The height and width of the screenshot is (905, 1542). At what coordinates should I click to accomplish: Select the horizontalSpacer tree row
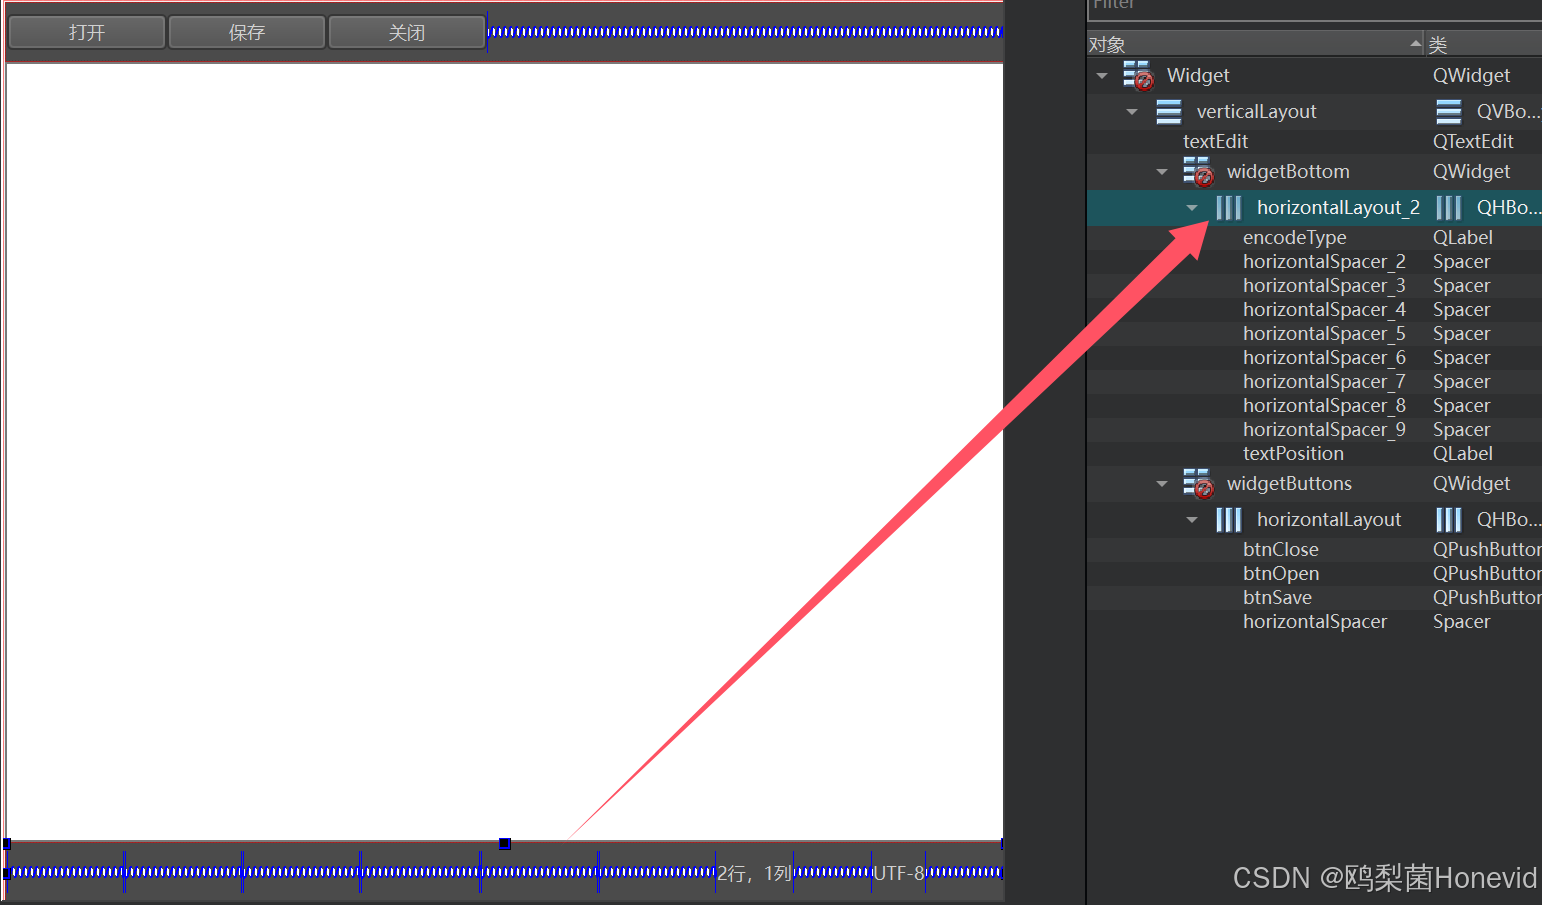(1315, 622)
